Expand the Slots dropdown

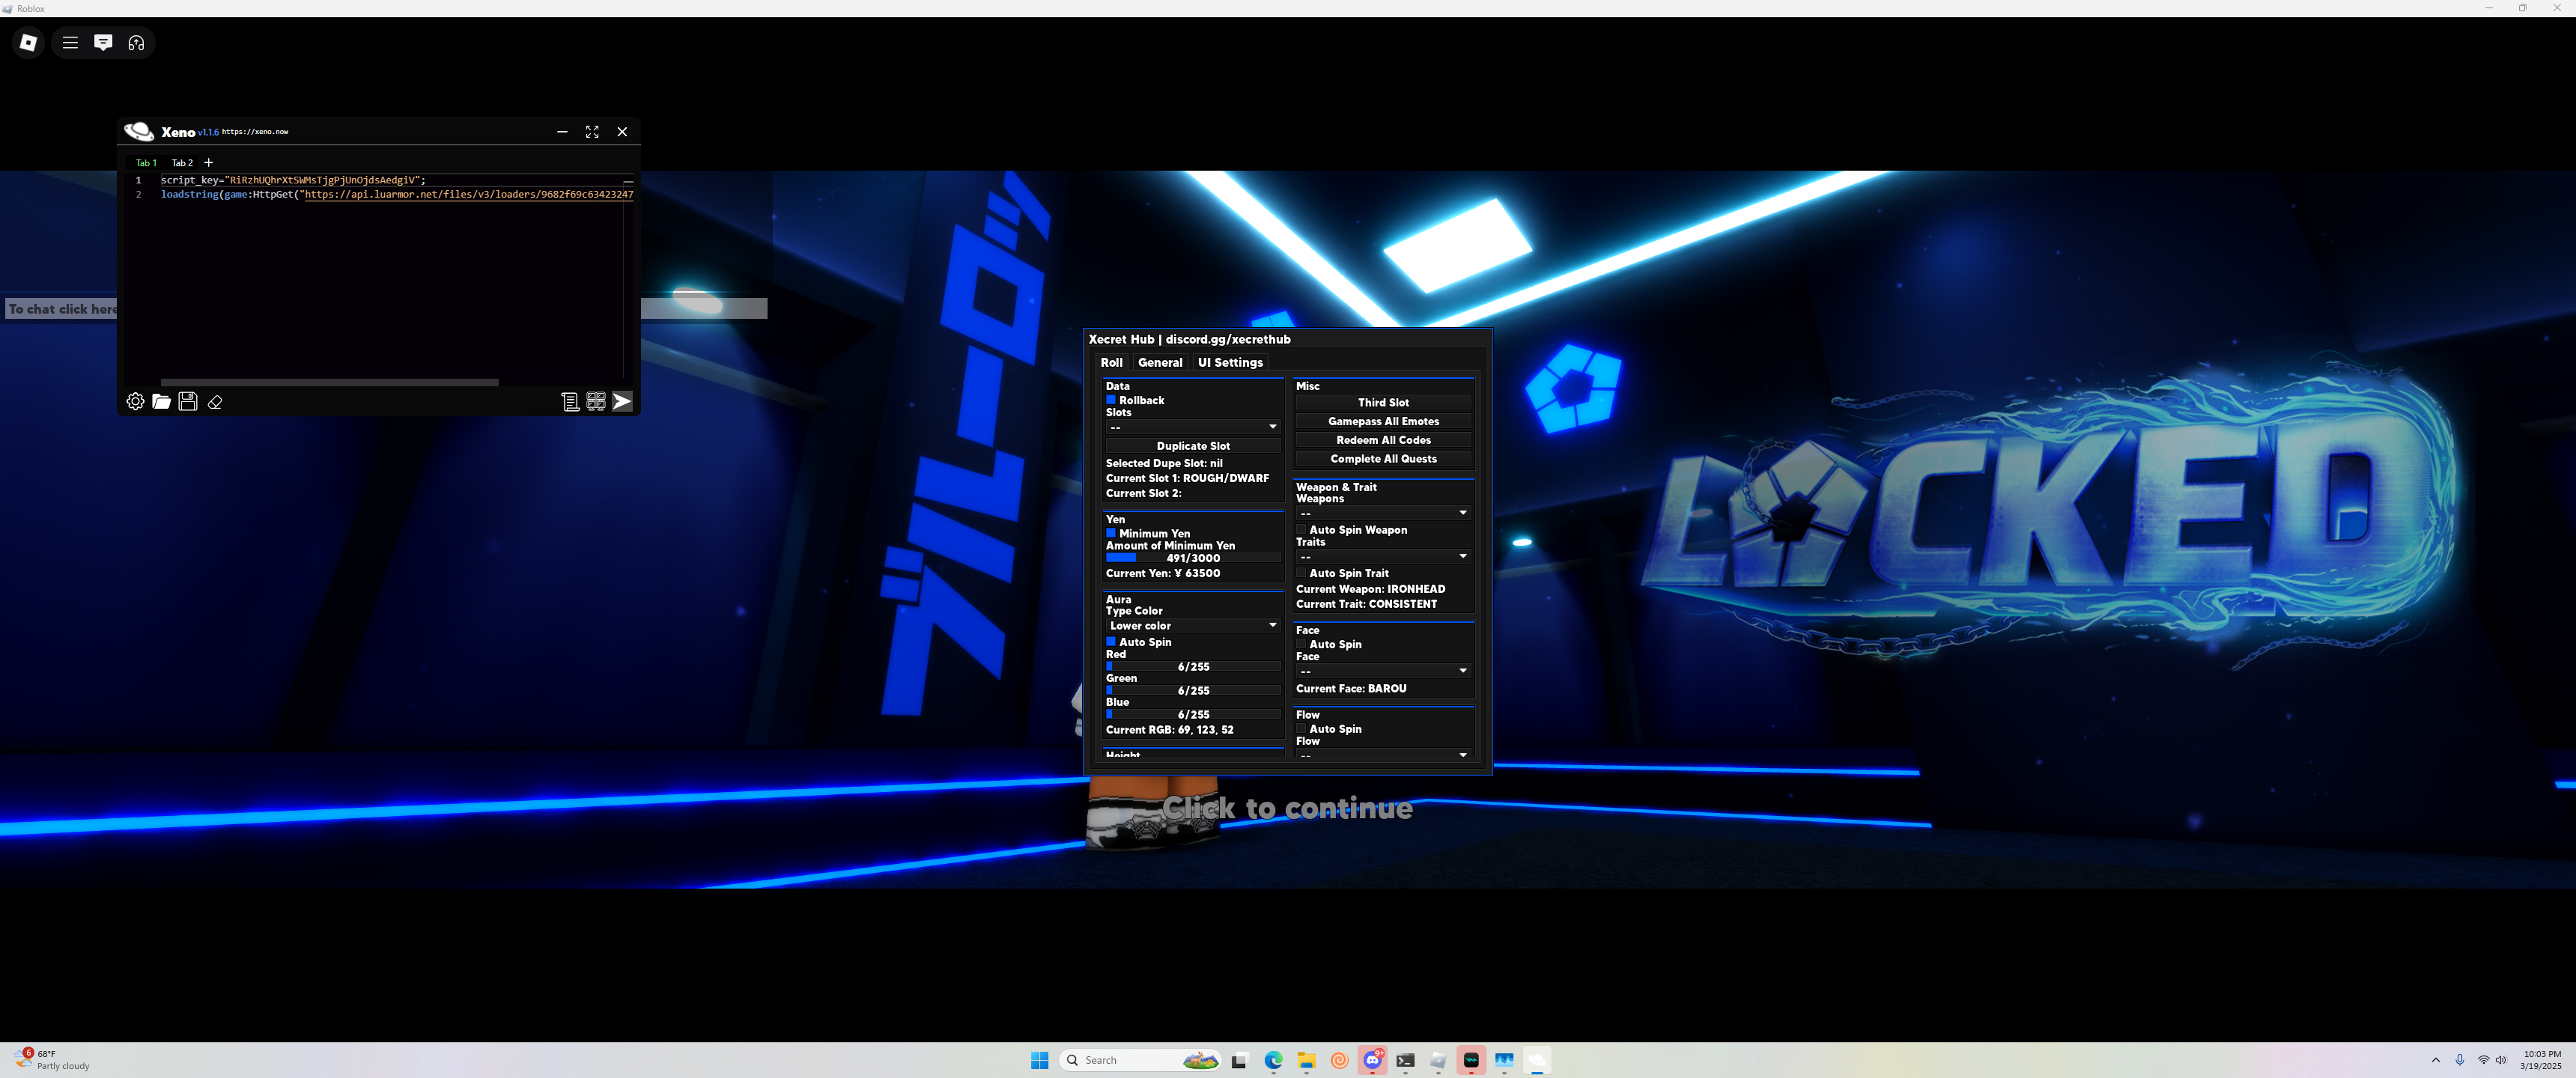click(x=1192, y=427)
